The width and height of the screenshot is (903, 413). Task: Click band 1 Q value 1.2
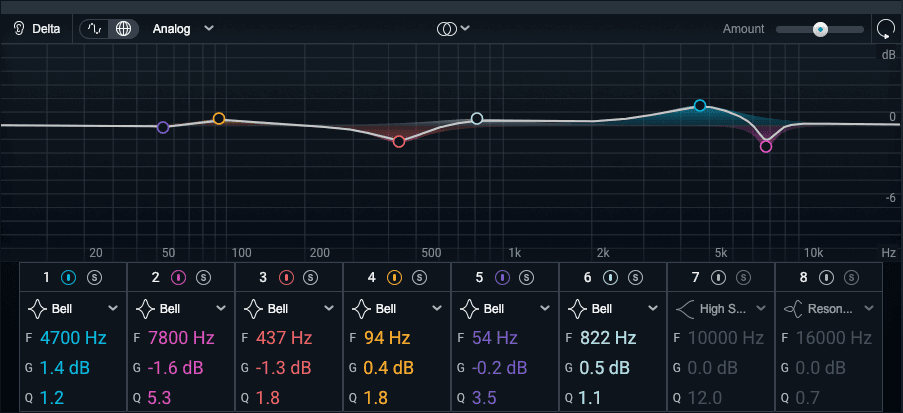pos(51,397)
